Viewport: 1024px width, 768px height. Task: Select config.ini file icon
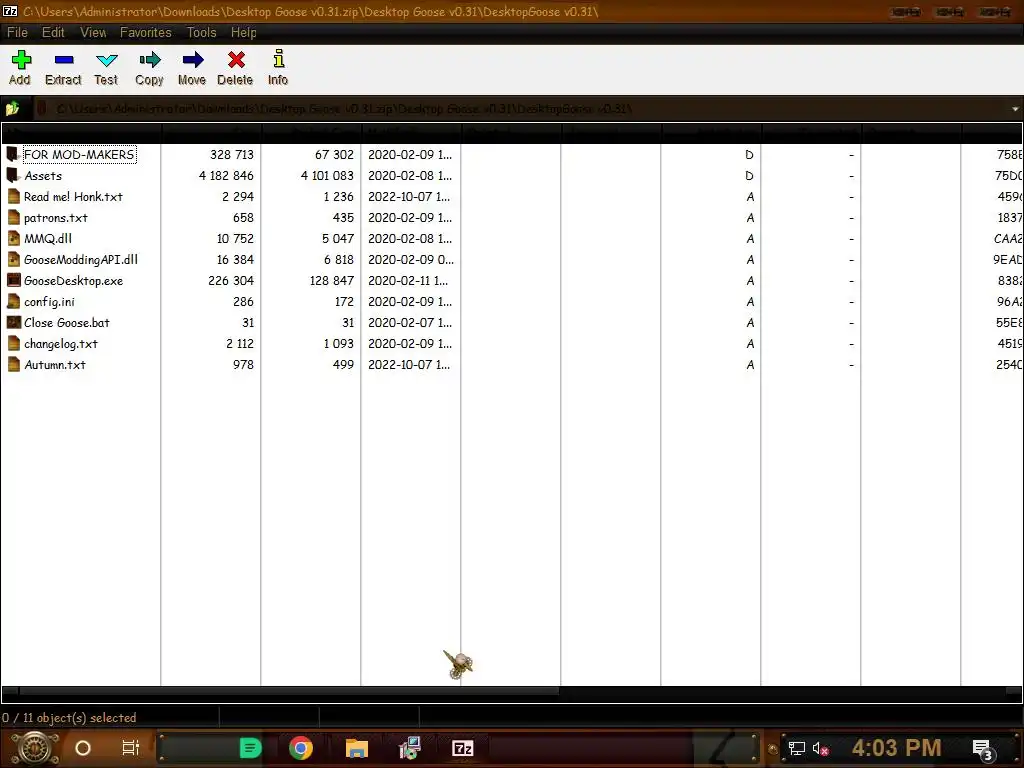[14, 301]
